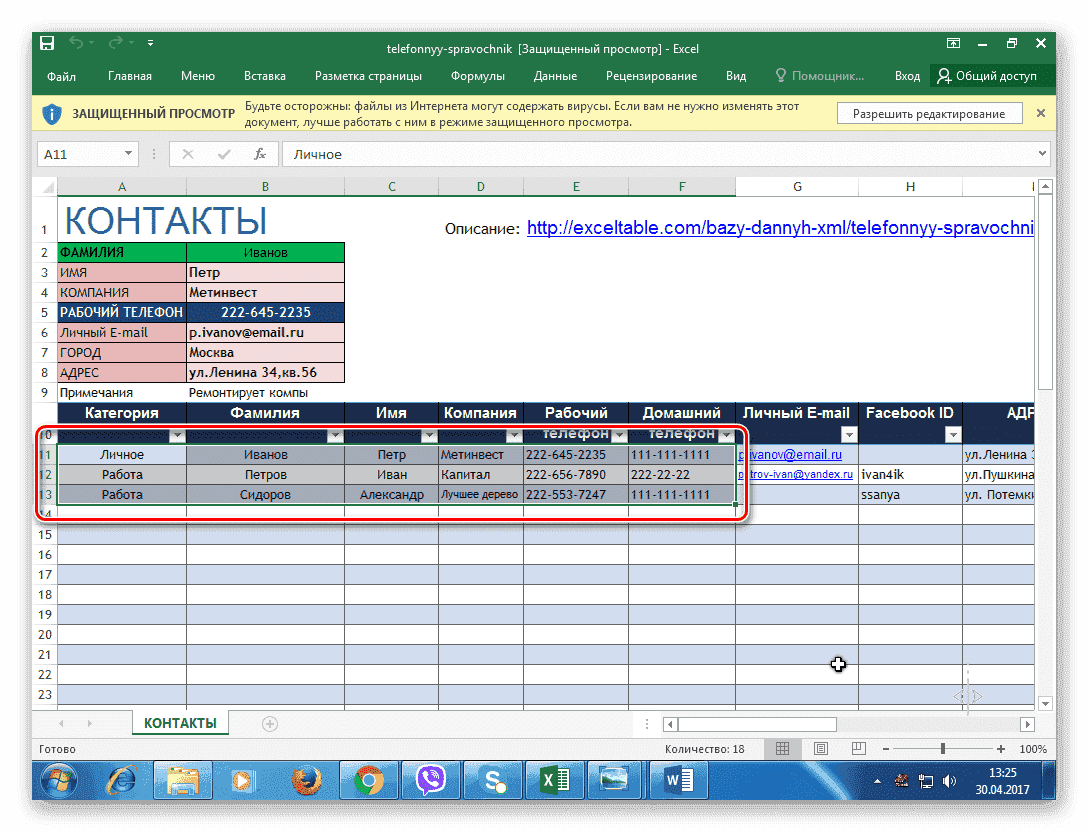Select the Page Break Preview icon
Screen dimensions: 1088x832
tap(859, 749)
